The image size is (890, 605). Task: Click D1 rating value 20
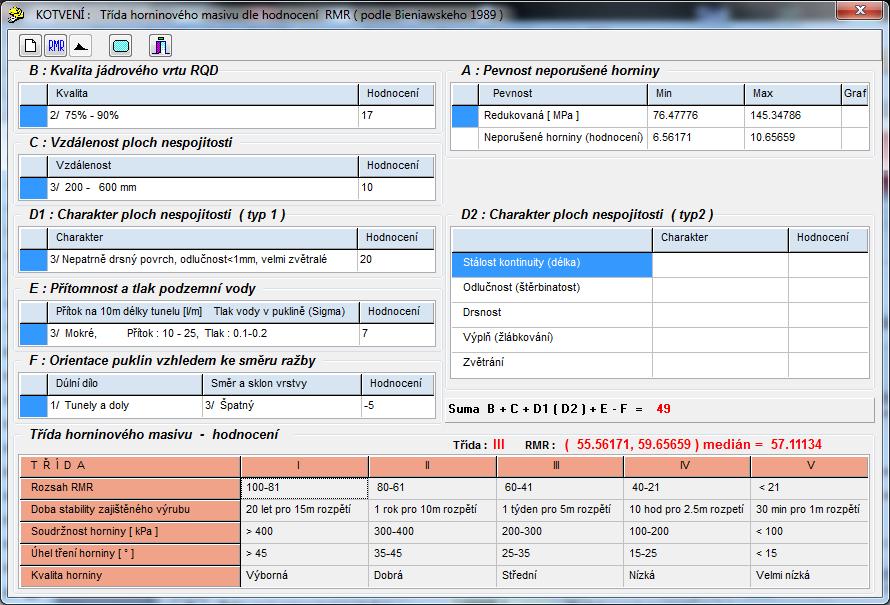tap(396, 260)
